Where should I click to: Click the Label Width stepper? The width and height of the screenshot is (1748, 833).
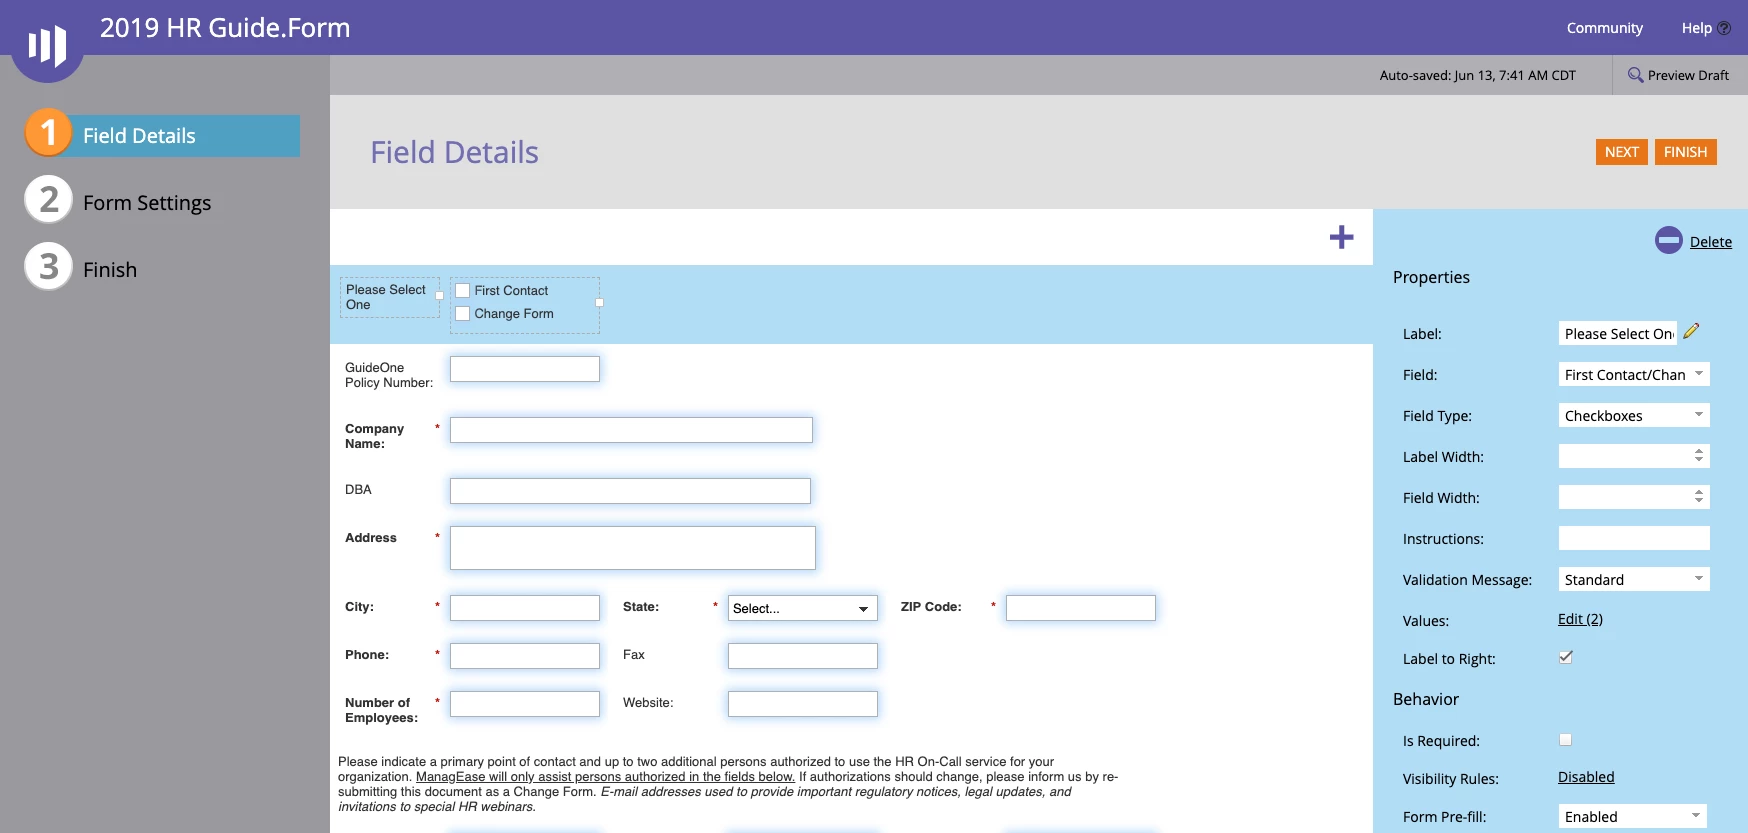coord(1698,456)
